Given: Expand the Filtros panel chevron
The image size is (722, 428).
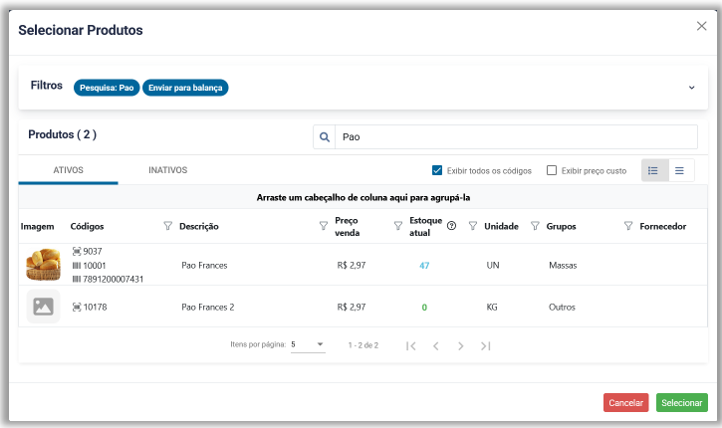Looking at the screenshot, I should click(x=691, y=87).
